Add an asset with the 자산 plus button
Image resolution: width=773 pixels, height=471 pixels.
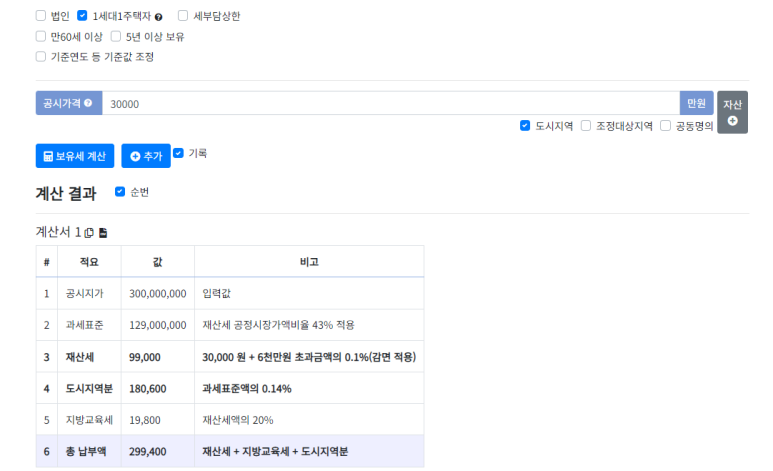pos(732,112)
